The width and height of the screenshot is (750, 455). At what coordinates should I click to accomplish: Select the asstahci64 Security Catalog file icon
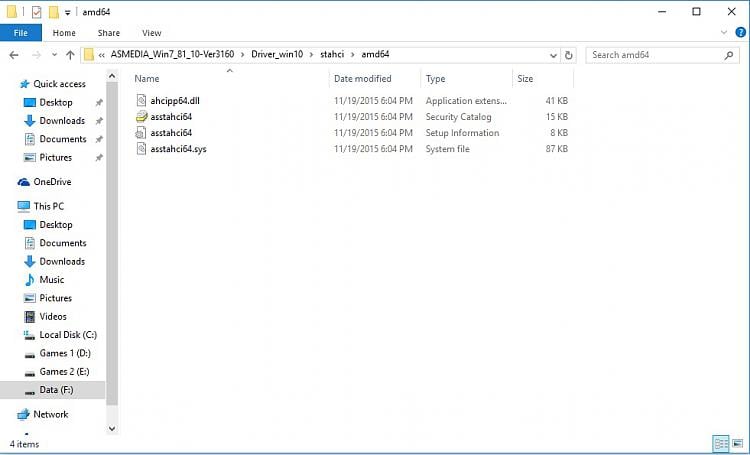(x=141, y=117)
